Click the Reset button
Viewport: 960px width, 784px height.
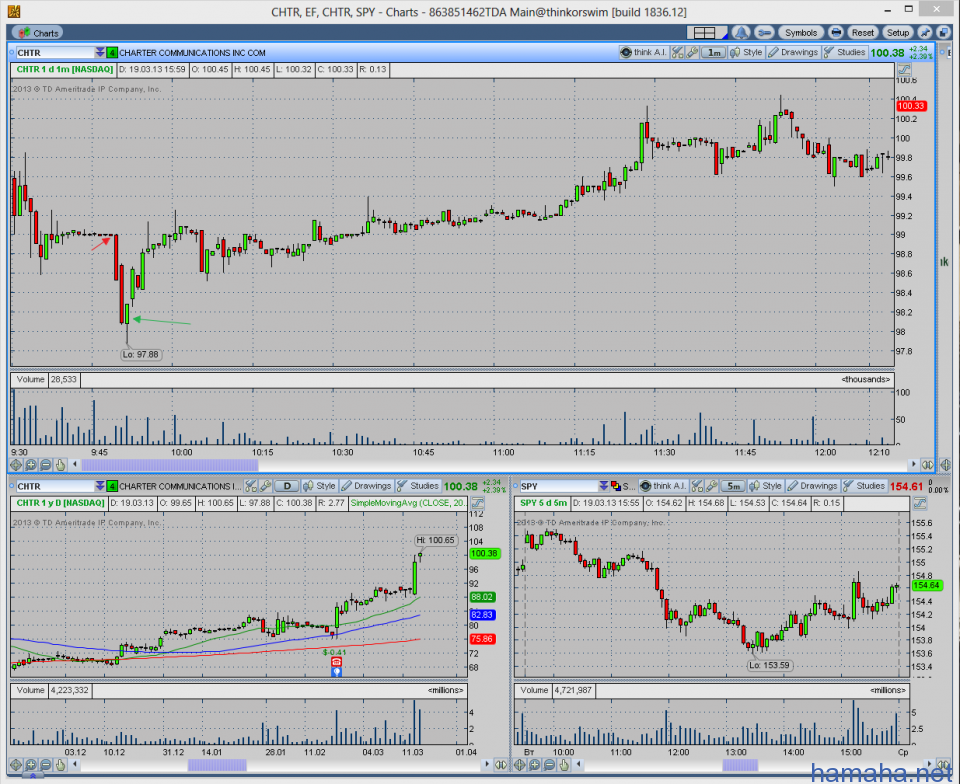863,33
